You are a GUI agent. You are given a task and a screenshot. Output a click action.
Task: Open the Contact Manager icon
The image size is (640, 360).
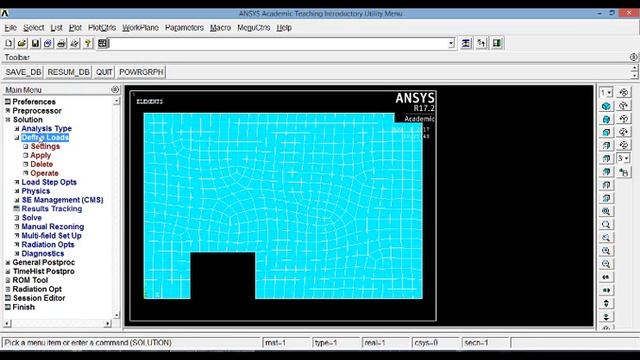coord(497,43)
